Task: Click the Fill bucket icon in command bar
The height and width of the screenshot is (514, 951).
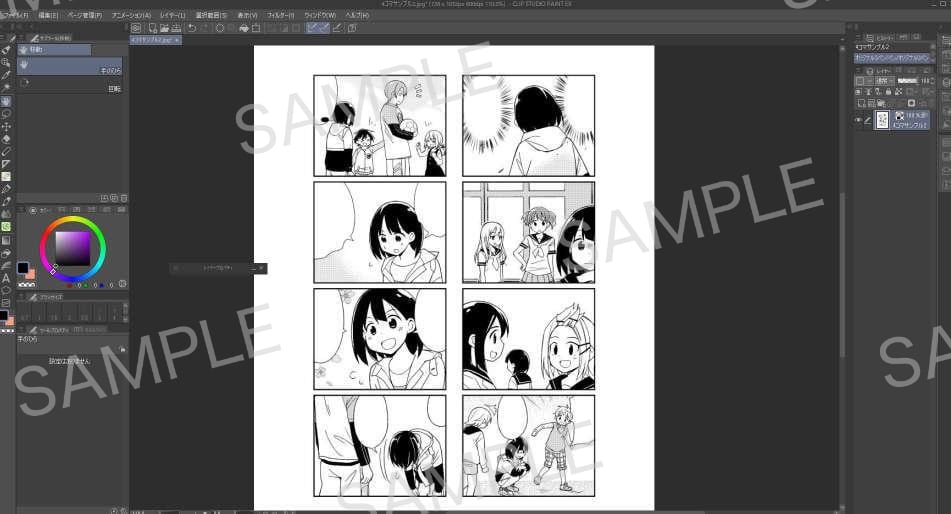Action: [244, 28]
